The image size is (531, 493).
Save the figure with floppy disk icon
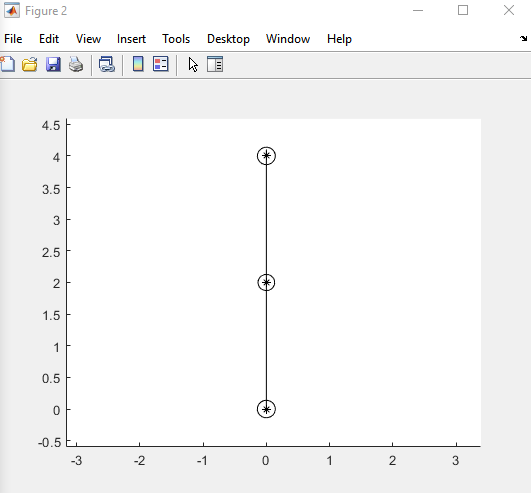[53, 64]
